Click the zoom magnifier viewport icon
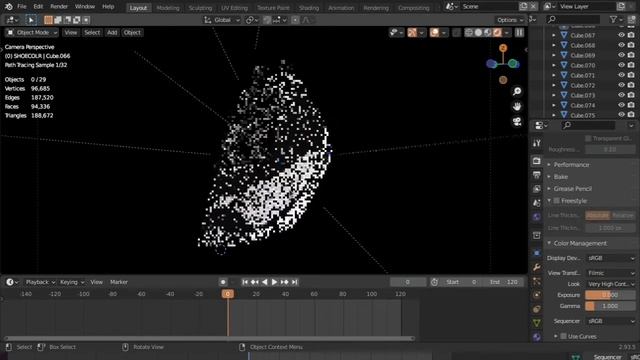Image resolution: width=640 pixels, height=360 pixels. pos(517,91)
